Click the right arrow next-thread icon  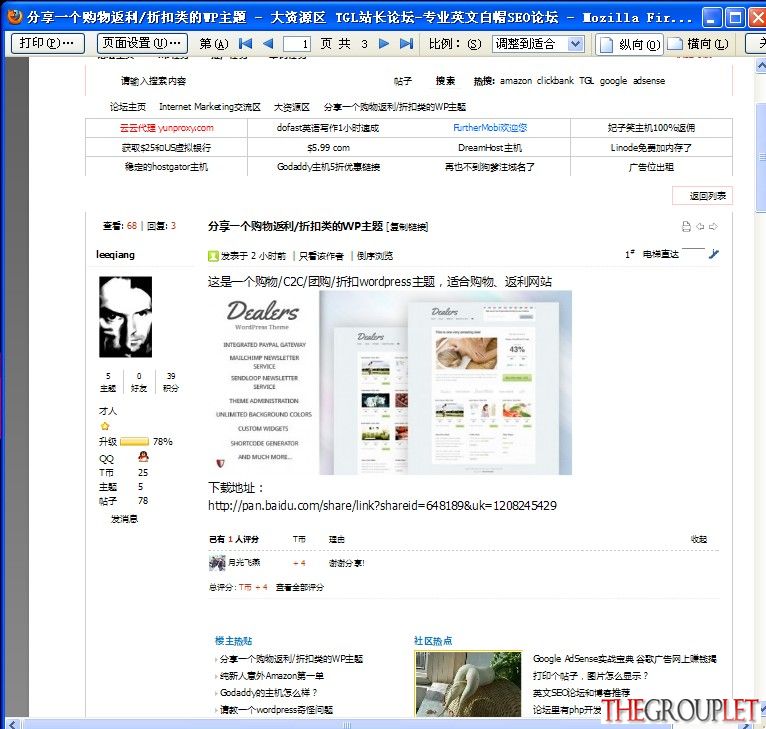tap(713, 226)
